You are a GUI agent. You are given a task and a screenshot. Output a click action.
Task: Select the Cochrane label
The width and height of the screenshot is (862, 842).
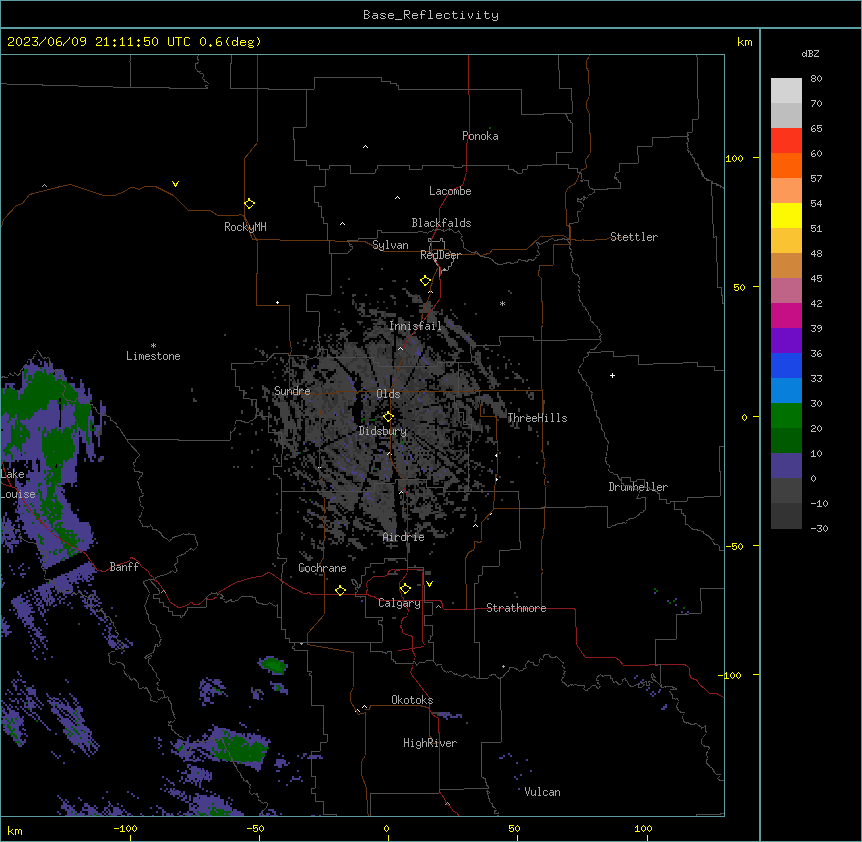[x=322, y=568]
